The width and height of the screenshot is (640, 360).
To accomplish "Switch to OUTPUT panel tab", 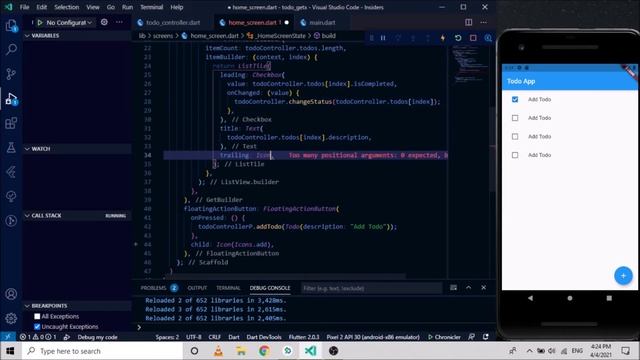I will tap(197, 288).
